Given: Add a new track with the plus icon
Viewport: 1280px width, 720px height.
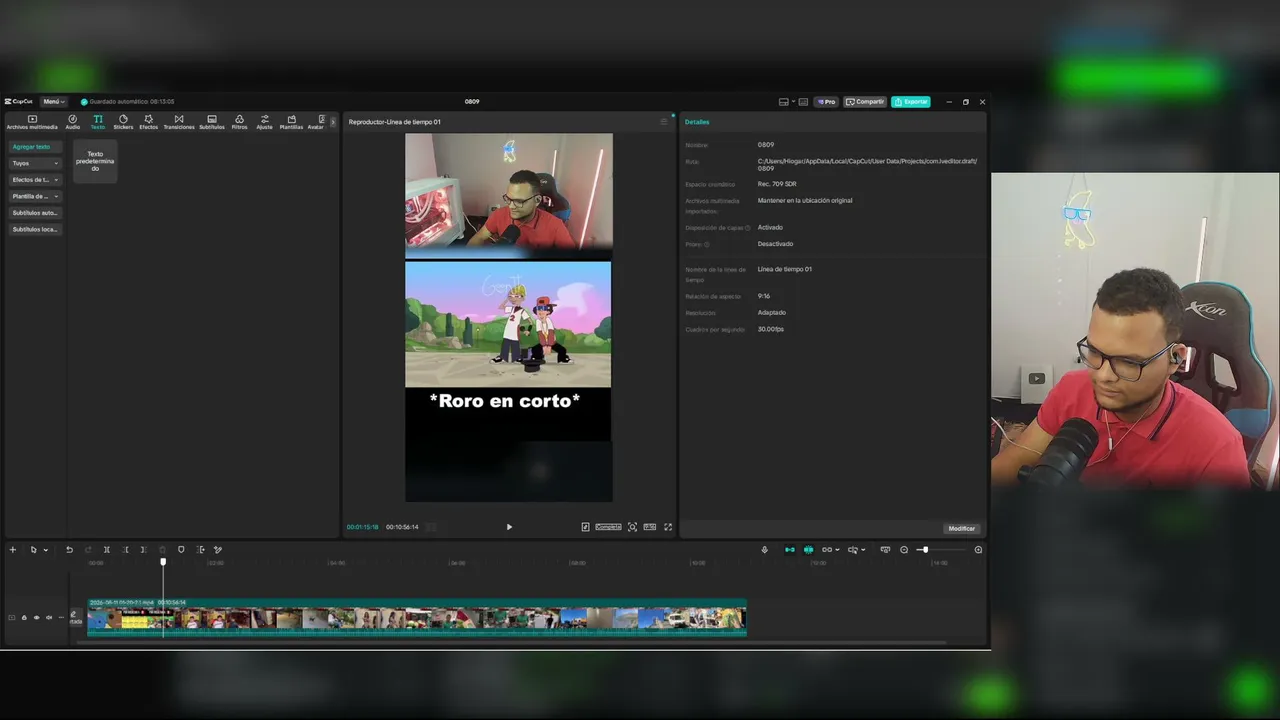Looking at the screenshot, I should pyautogui.click(x=13, y=549).
